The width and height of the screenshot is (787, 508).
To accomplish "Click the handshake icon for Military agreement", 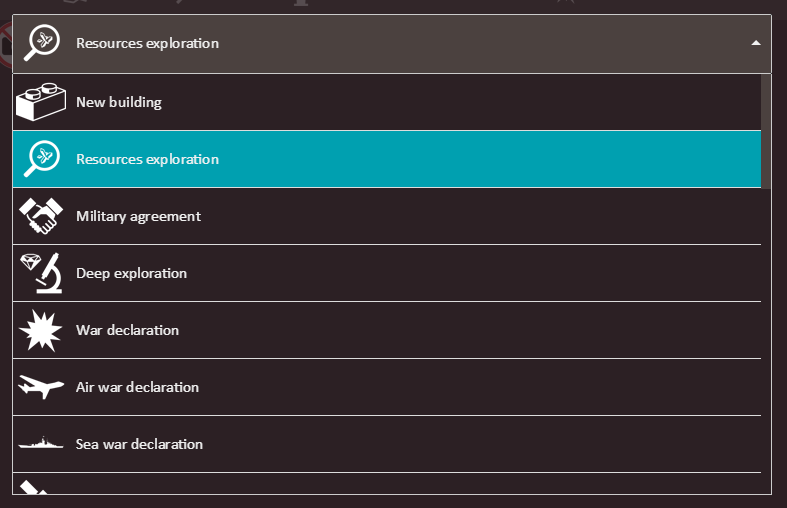I will [x=41, y=216].
